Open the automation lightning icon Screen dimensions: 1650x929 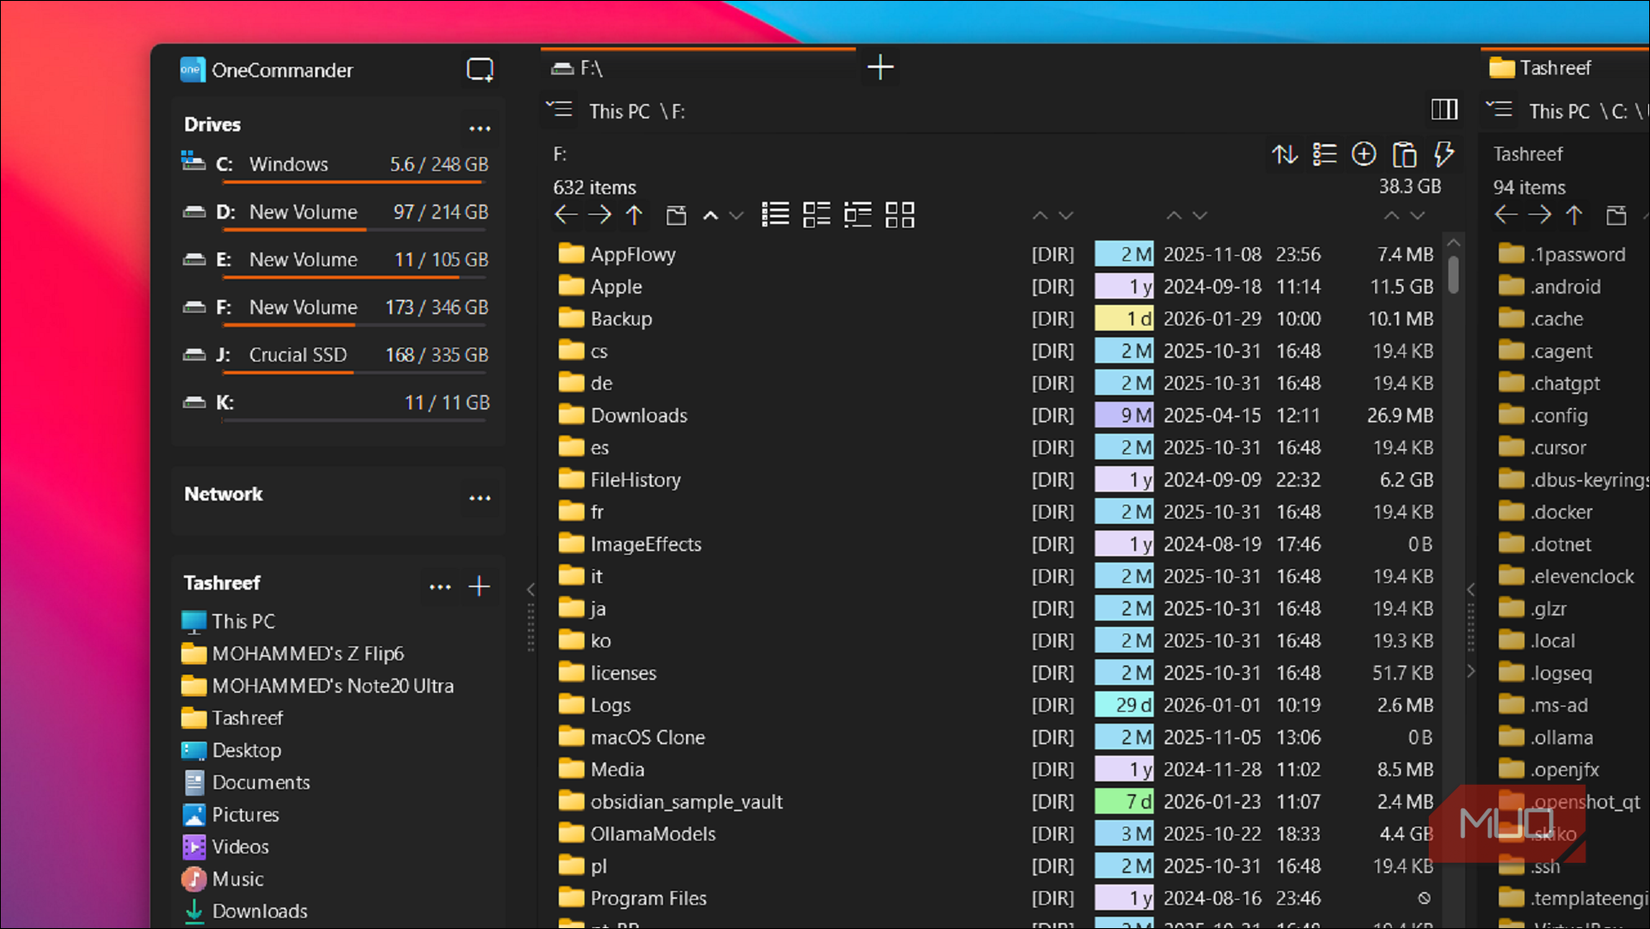click(1444, 154)
